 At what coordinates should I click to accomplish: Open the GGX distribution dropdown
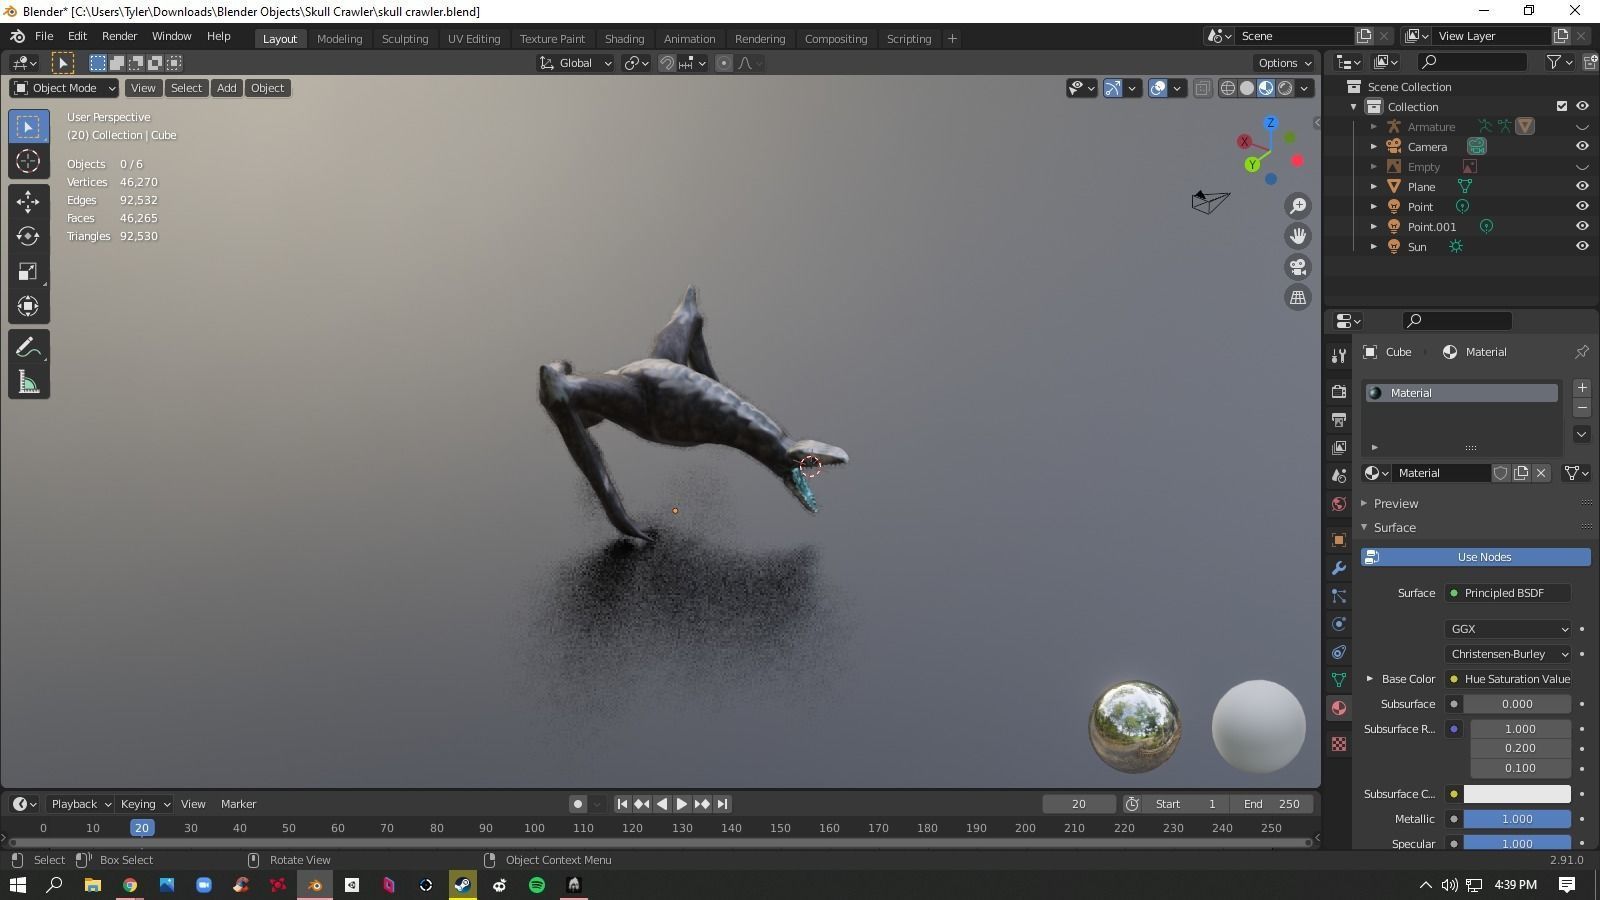point(1507,629)
